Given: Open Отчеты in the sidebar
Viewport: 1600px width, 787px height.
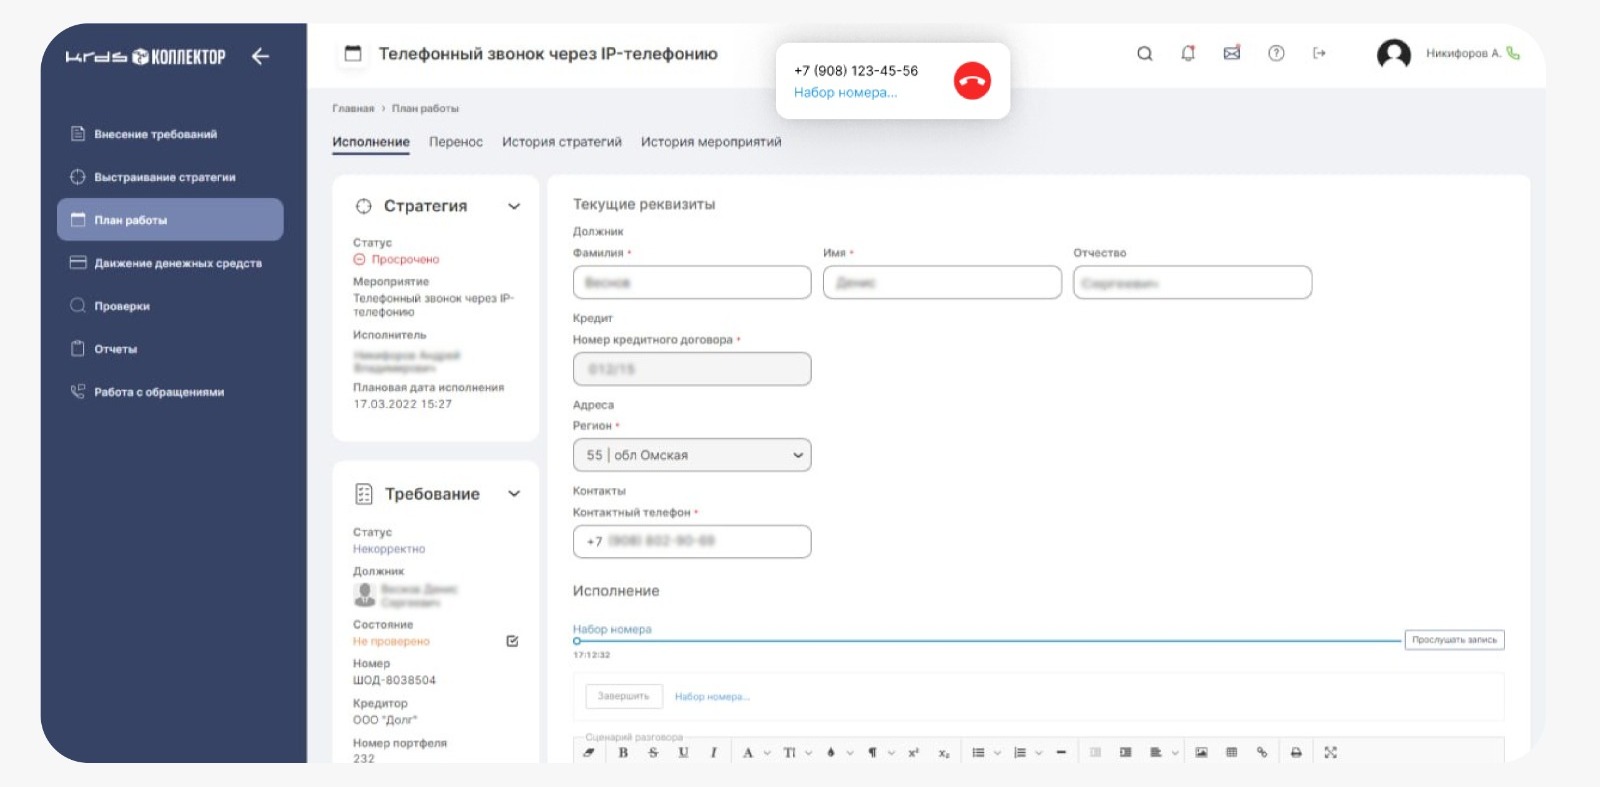Looking at the screenshot, I should point(116,349).
